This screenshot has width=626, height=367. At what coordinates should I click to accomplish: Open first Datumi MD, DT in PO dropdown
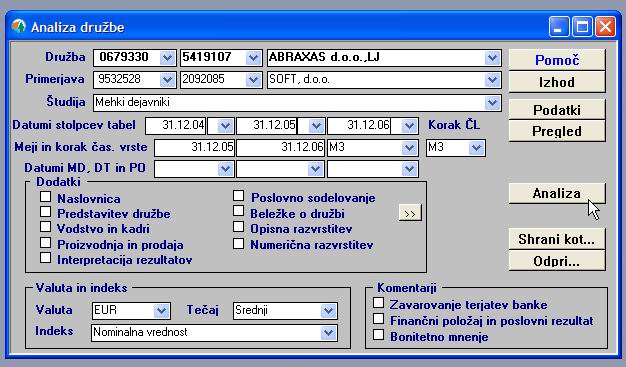coord(226,169)
